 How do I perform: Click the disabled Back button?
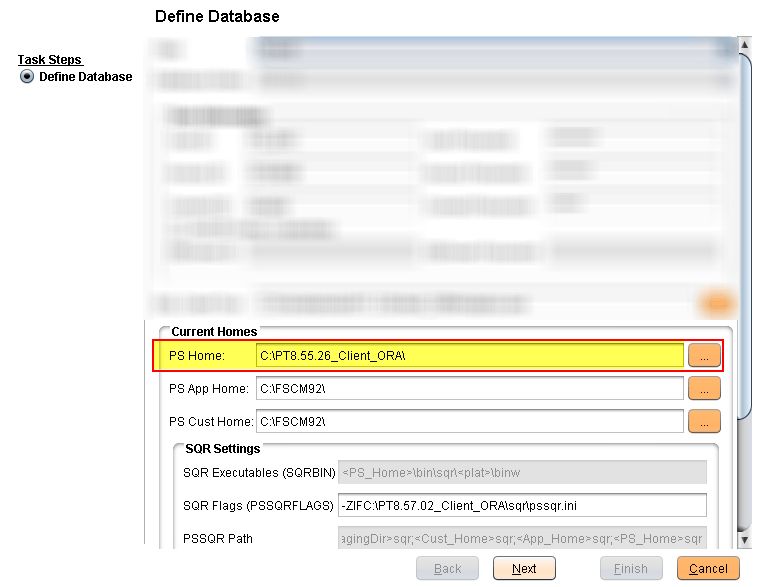point(447,569)
